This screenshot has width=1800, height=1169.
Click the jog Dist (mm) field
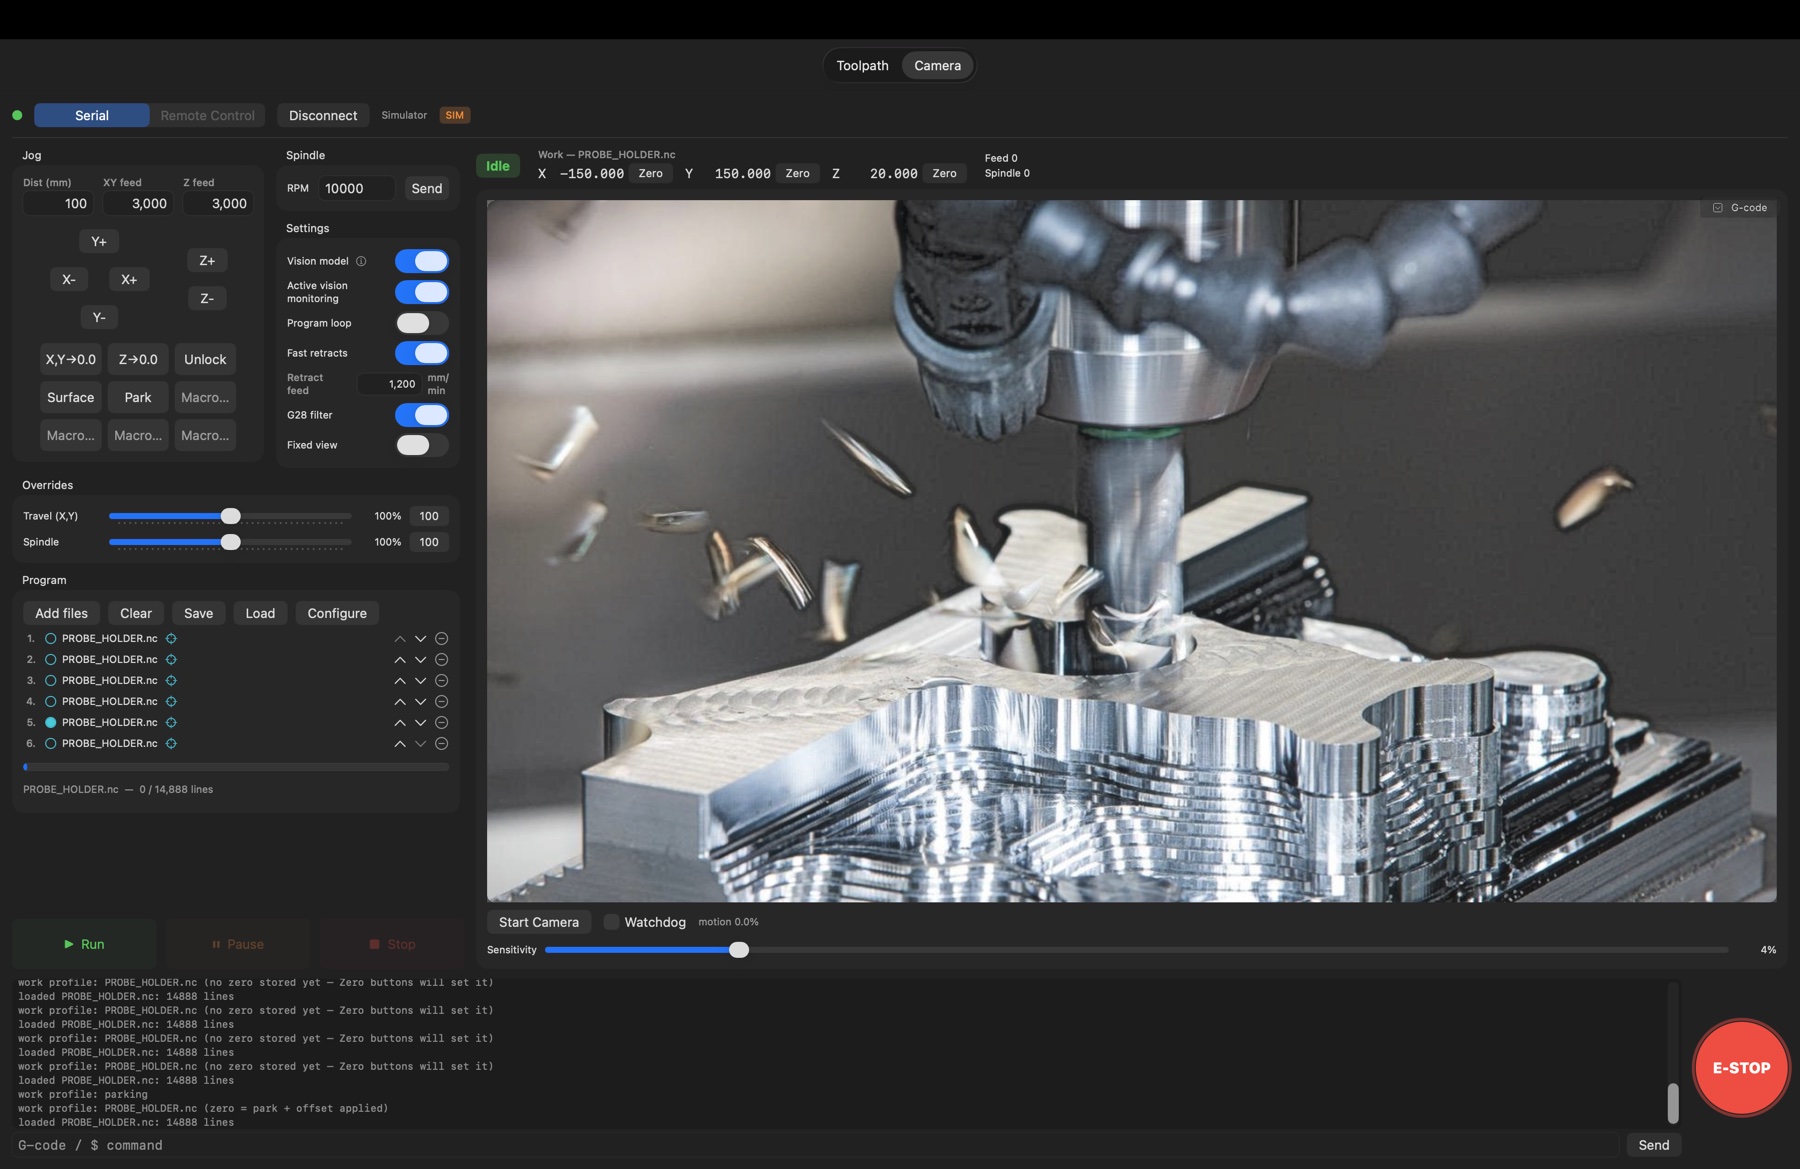tap(59, 204)
